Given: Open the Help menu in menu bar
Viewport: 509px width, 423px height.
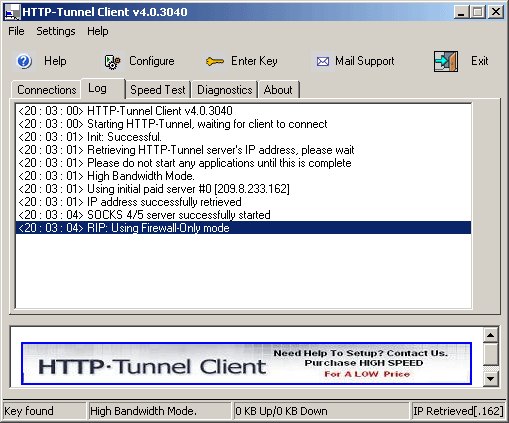Looking at the screenshot, I should tap(98, 31).
